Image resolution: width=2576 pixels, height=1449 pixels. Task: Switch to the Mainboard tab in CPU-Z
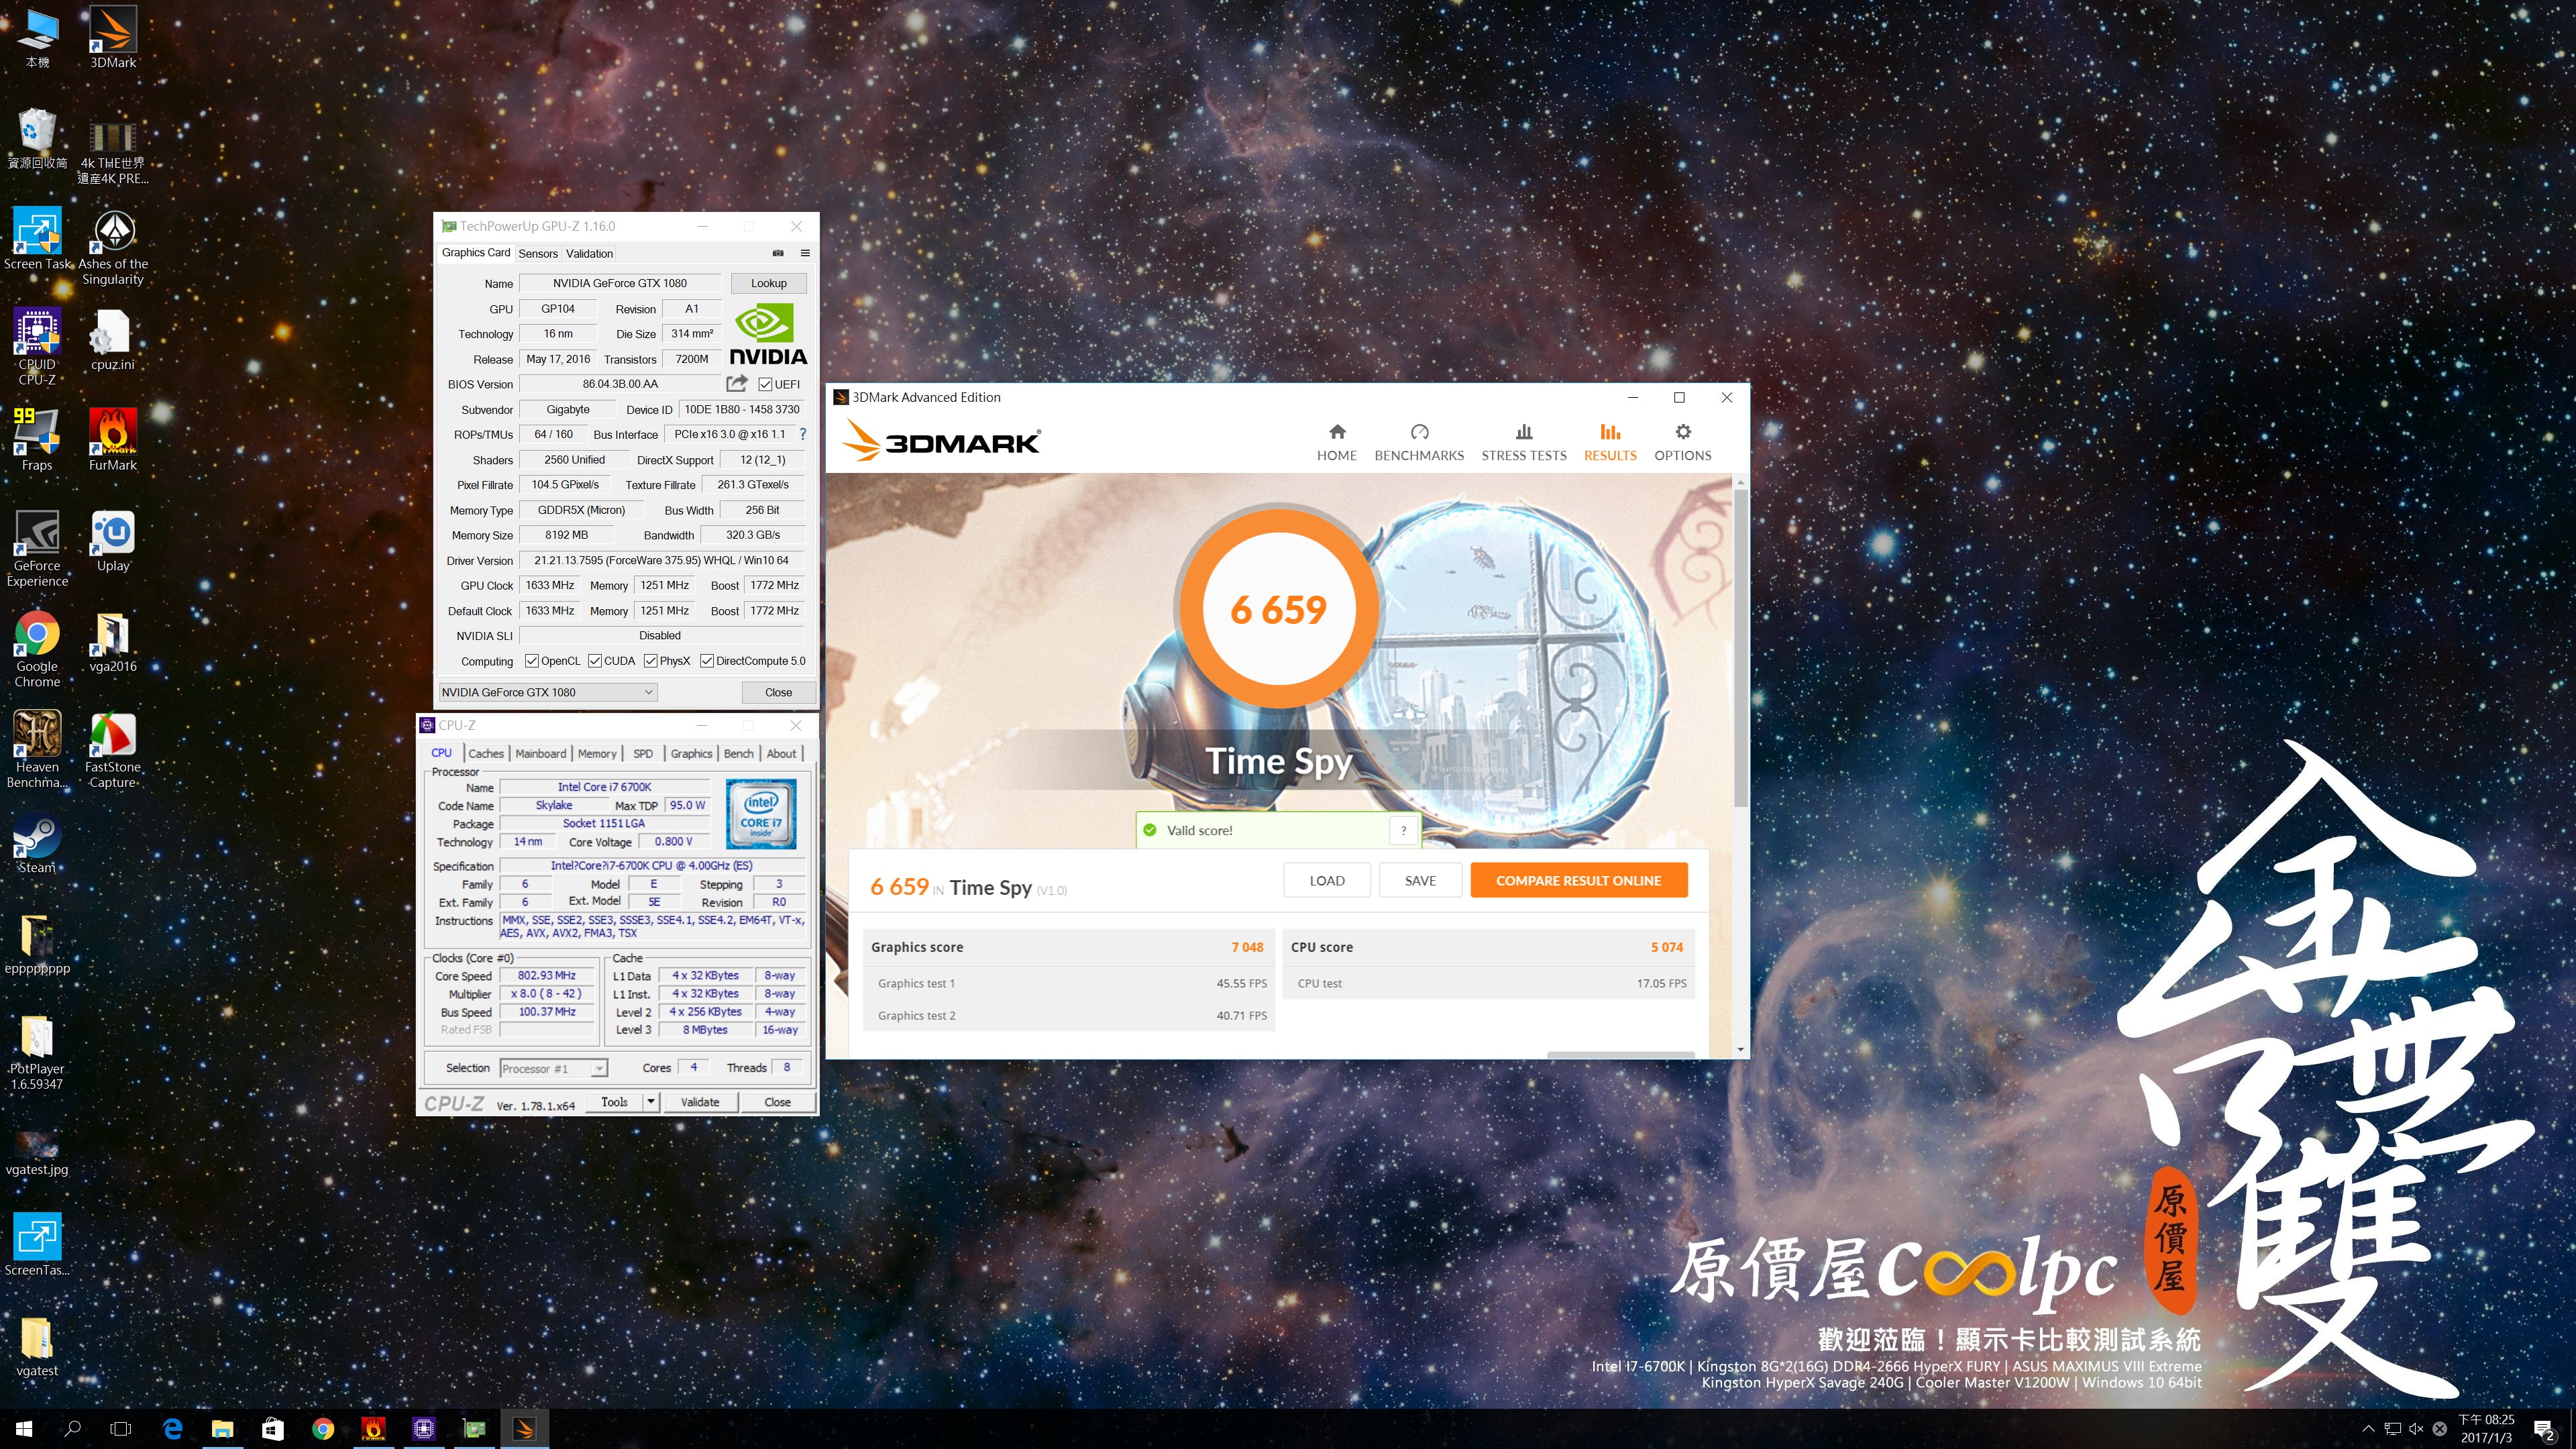(541, 753)
